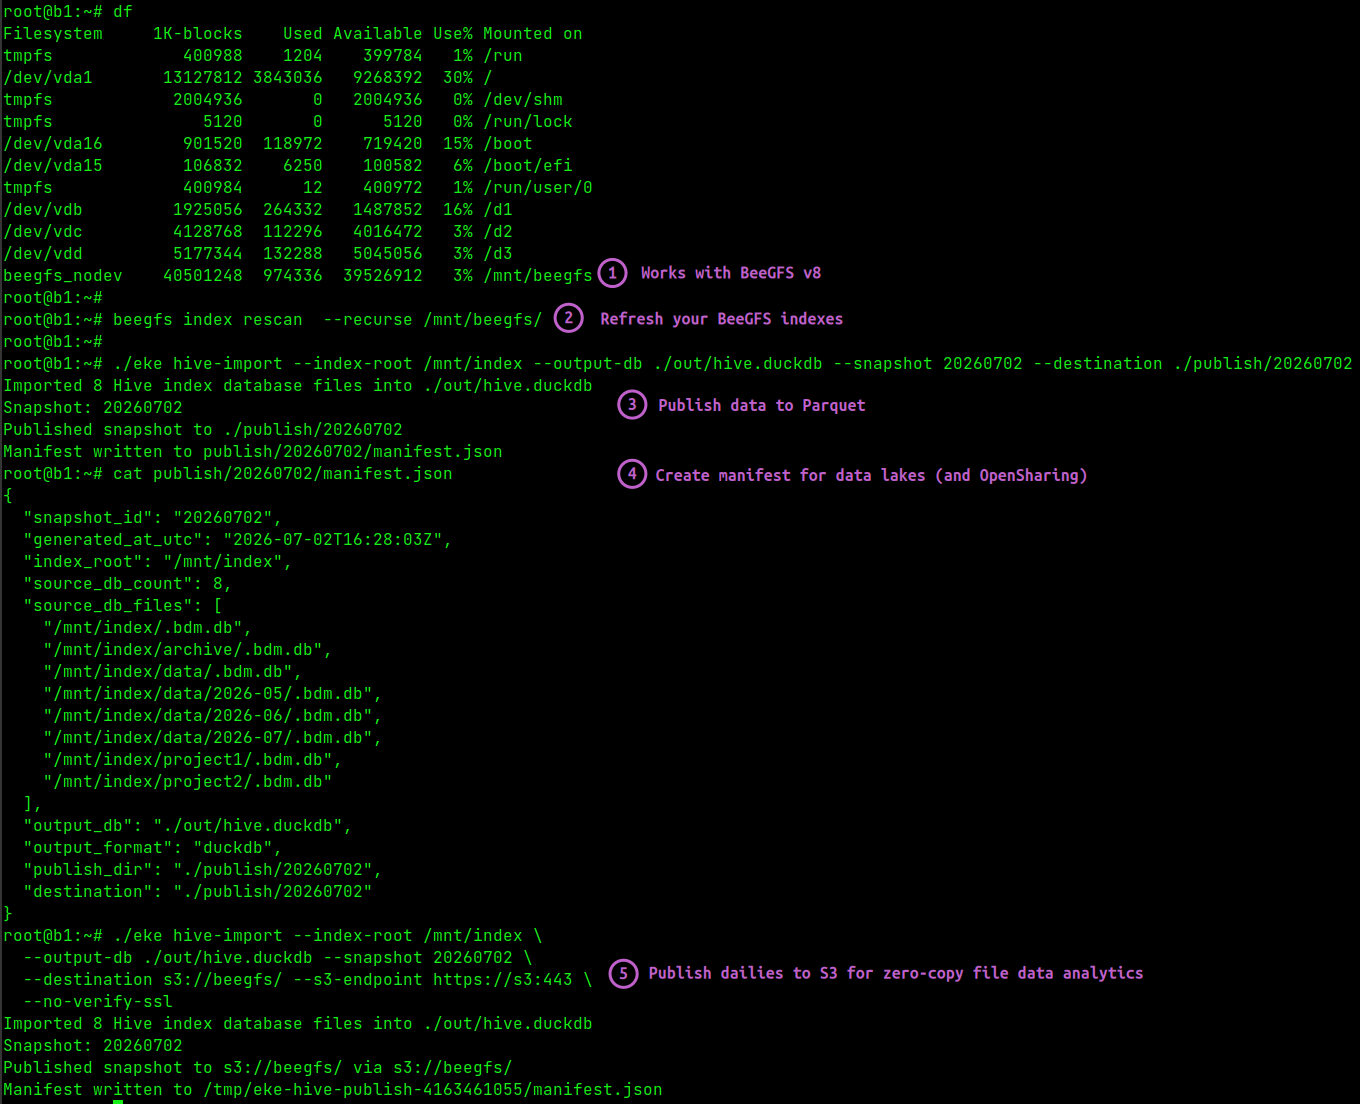Select the /dev/vdb row in df output
1360x1104 pixels.
click(258, 210)
